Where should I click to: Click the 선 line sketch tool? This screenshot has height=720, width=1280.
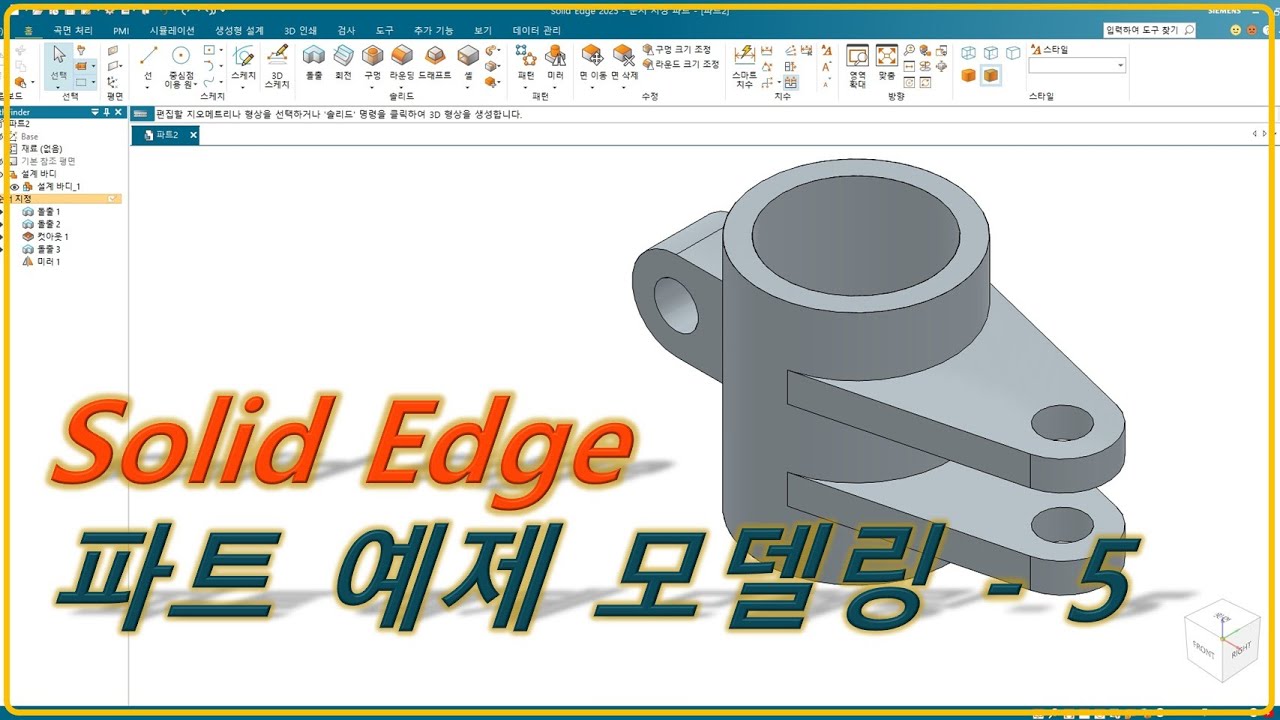pyautogui.click(x=148, y=60)
